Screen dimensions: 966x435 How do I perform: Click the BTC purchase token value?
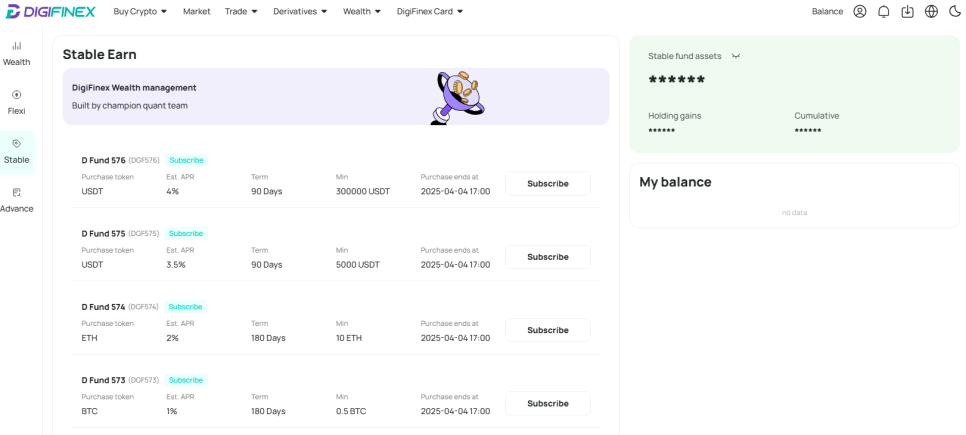click(x=89, y=411)
